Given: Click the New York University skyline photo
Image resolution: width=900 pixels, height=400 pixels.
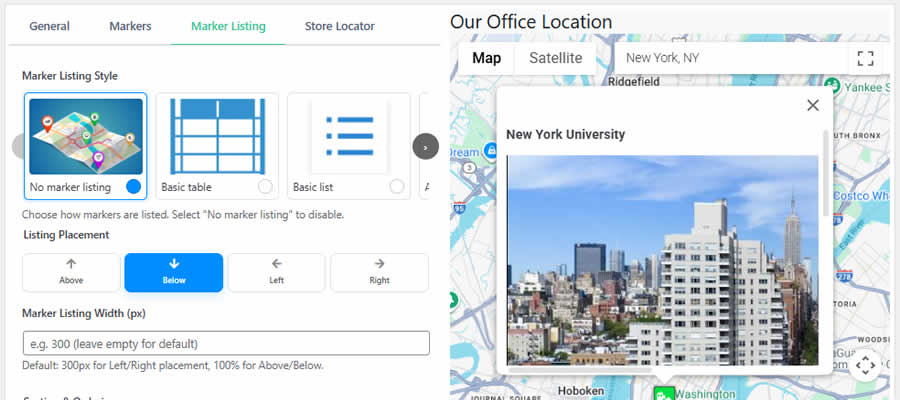Looking at the screenshot, I should pyautogui.click(x=663, y=260).
